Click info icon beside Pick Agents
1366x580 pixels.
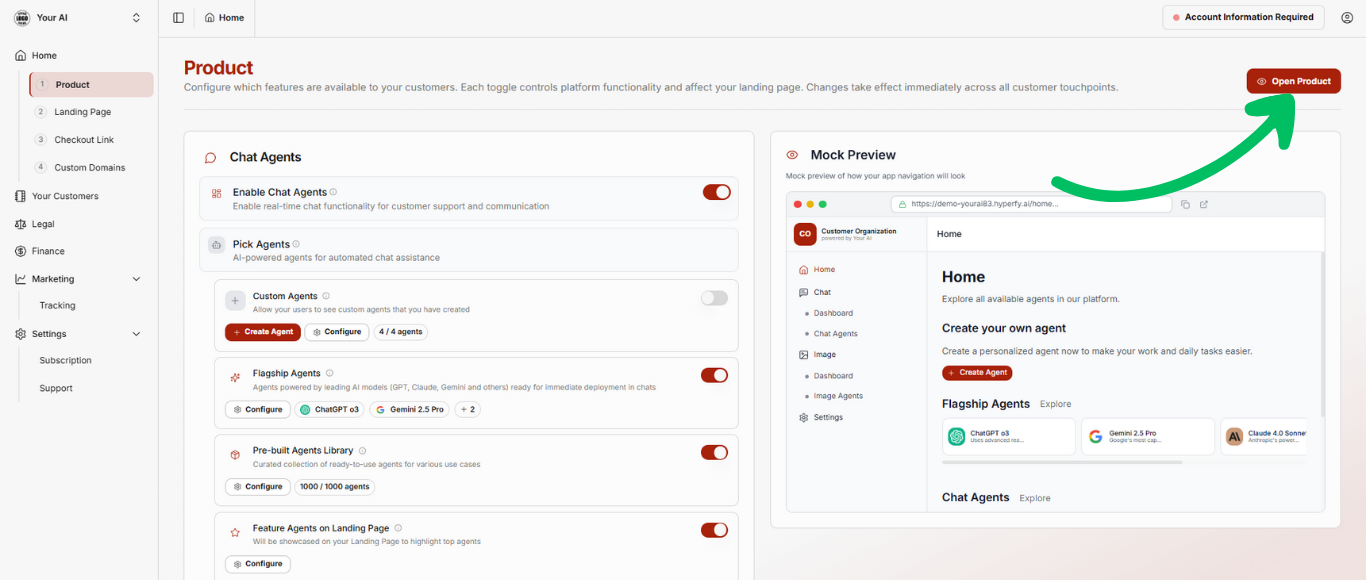296,244
